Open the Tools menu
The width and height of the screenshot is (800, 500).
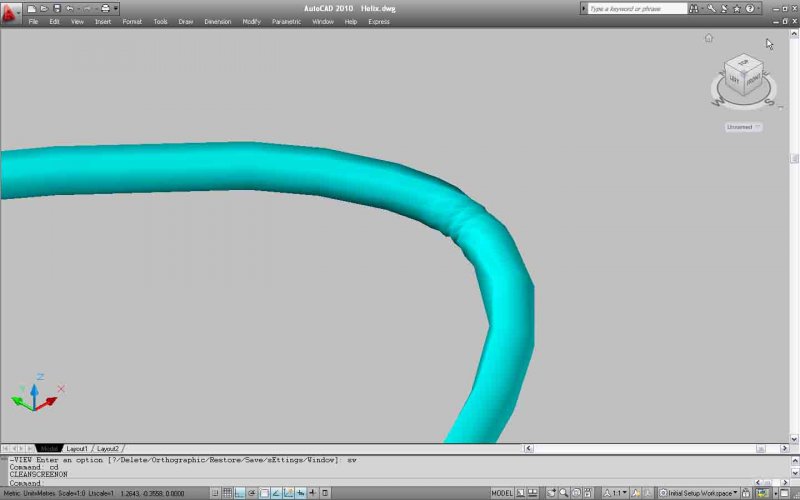pos(161,22)
